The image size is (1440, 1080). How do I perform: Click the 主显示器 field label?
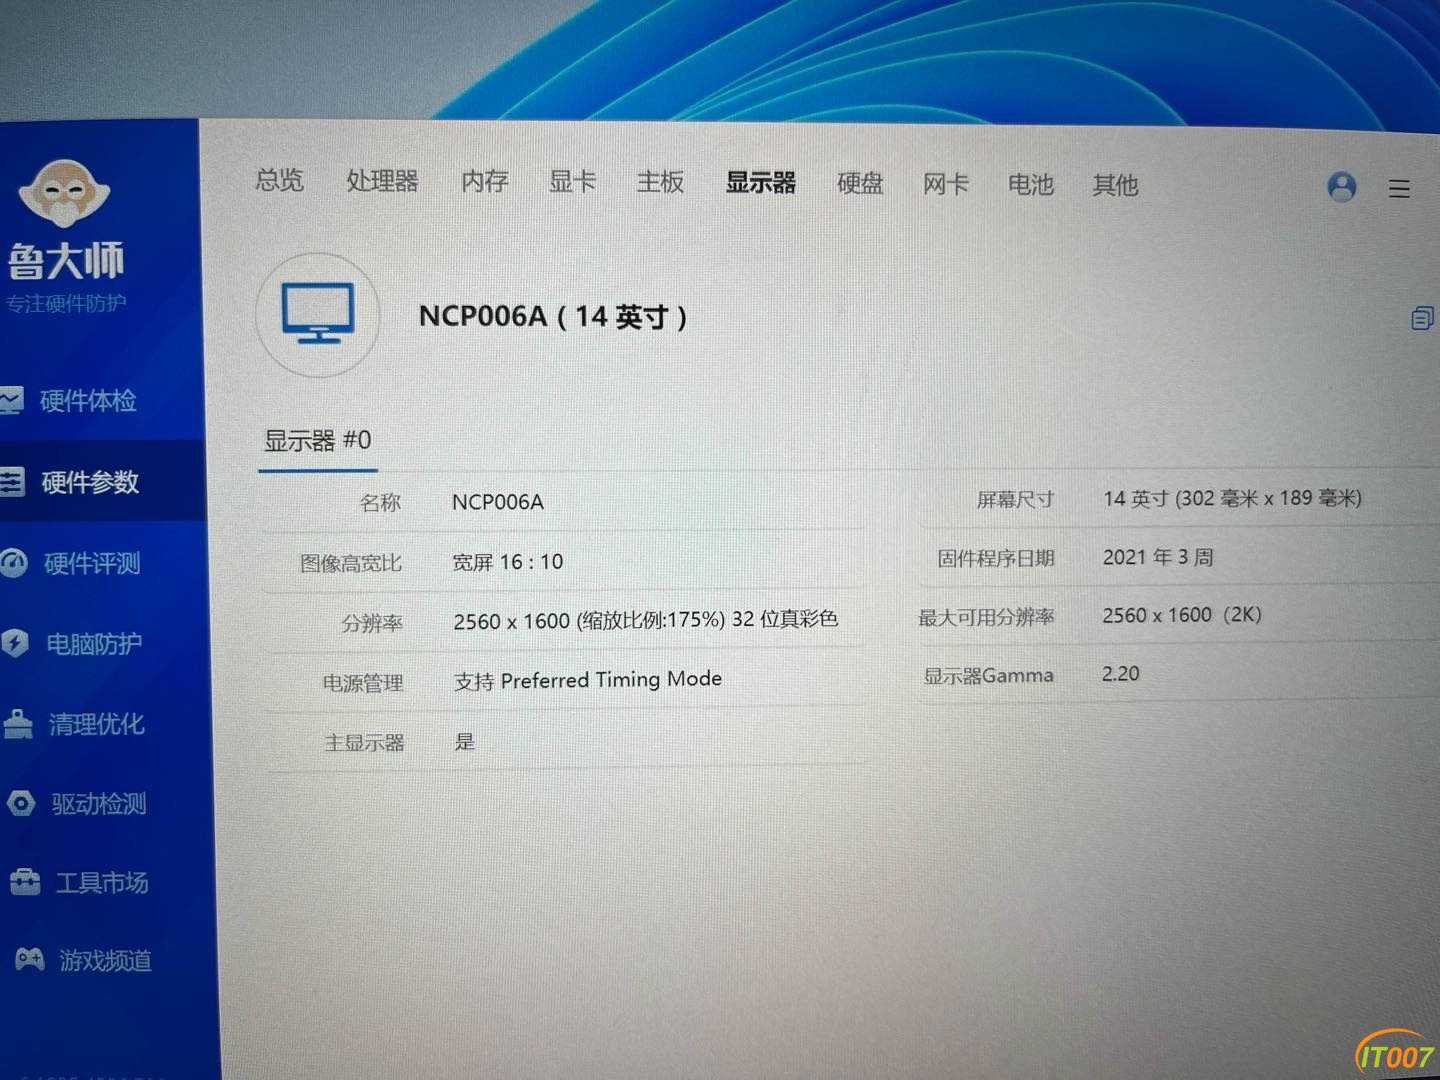364,743
